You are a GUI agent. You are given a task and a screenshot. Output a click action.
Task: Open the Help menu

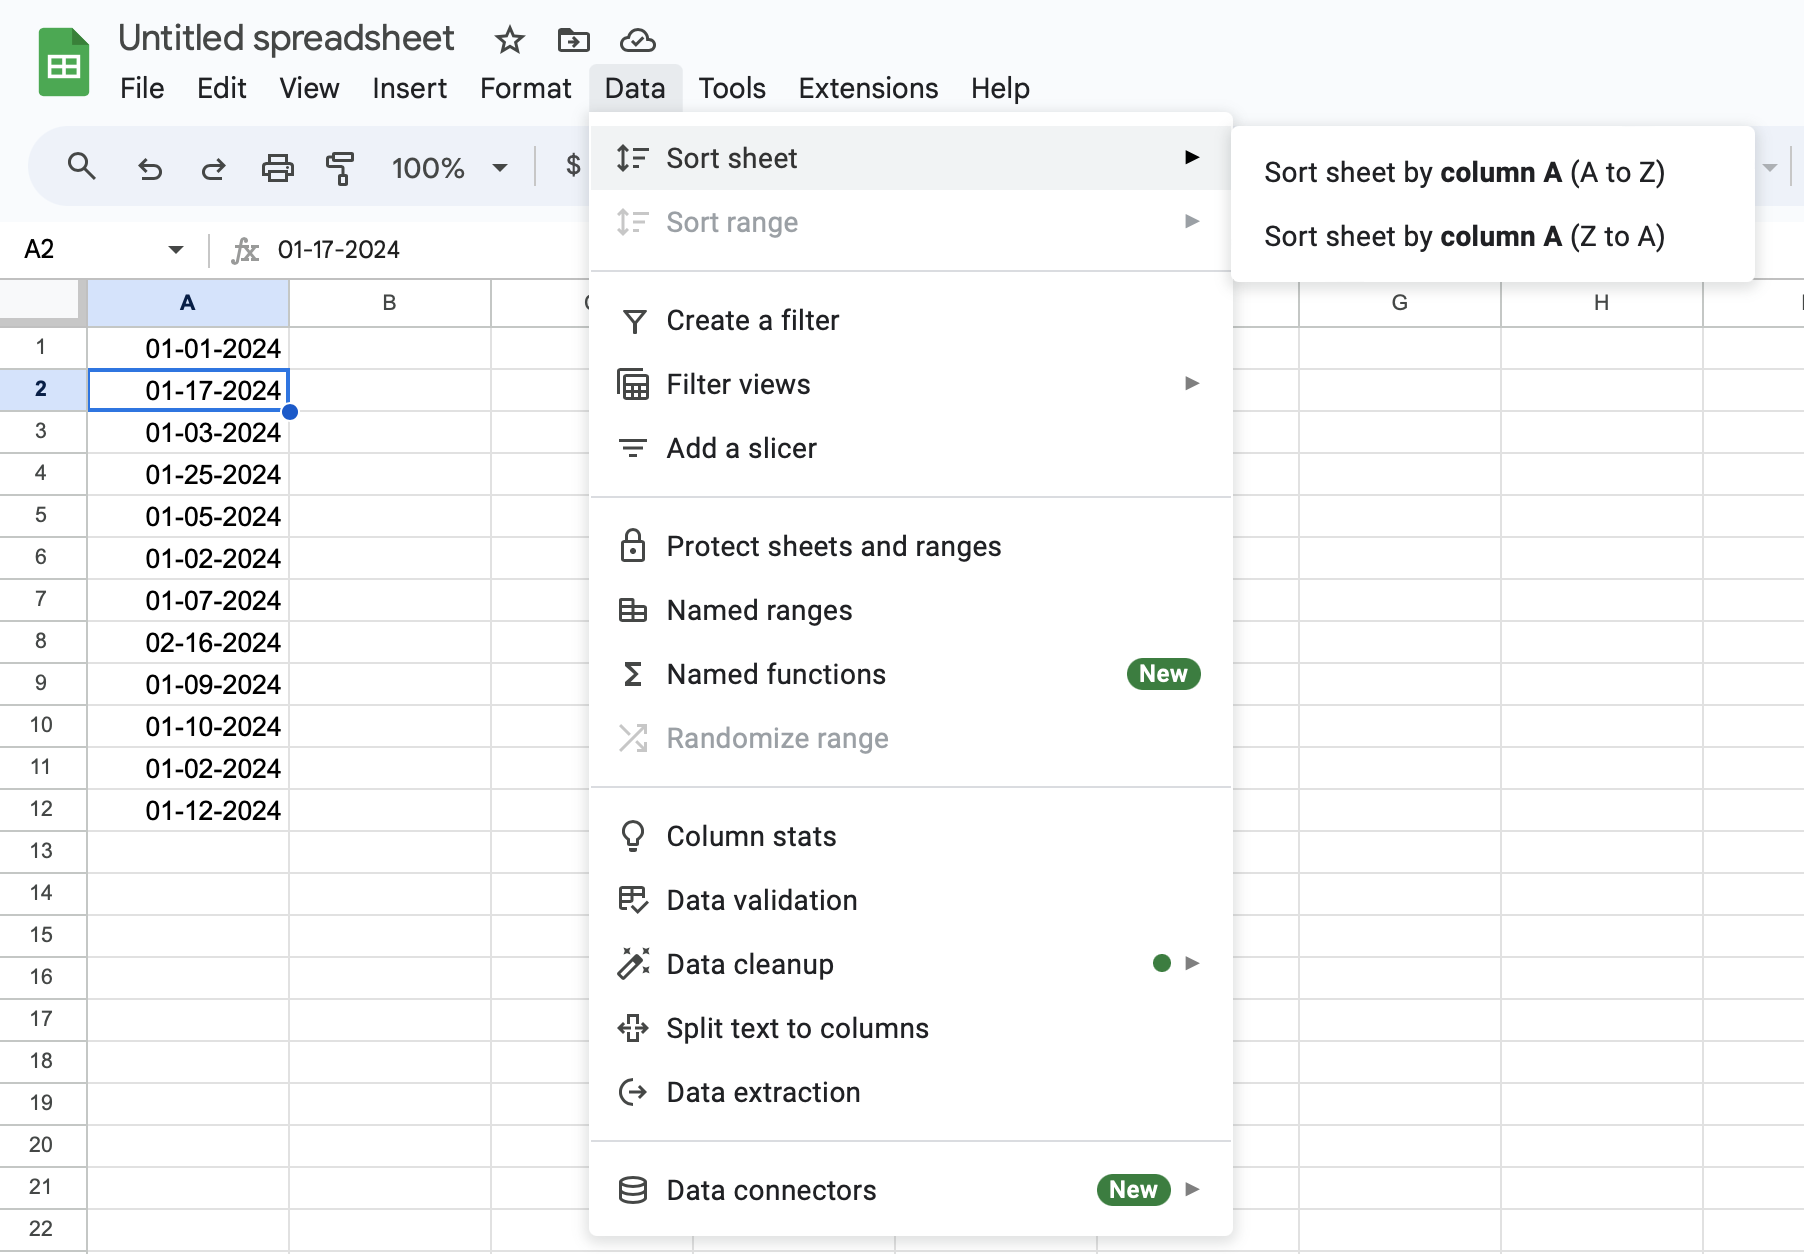1000,88
